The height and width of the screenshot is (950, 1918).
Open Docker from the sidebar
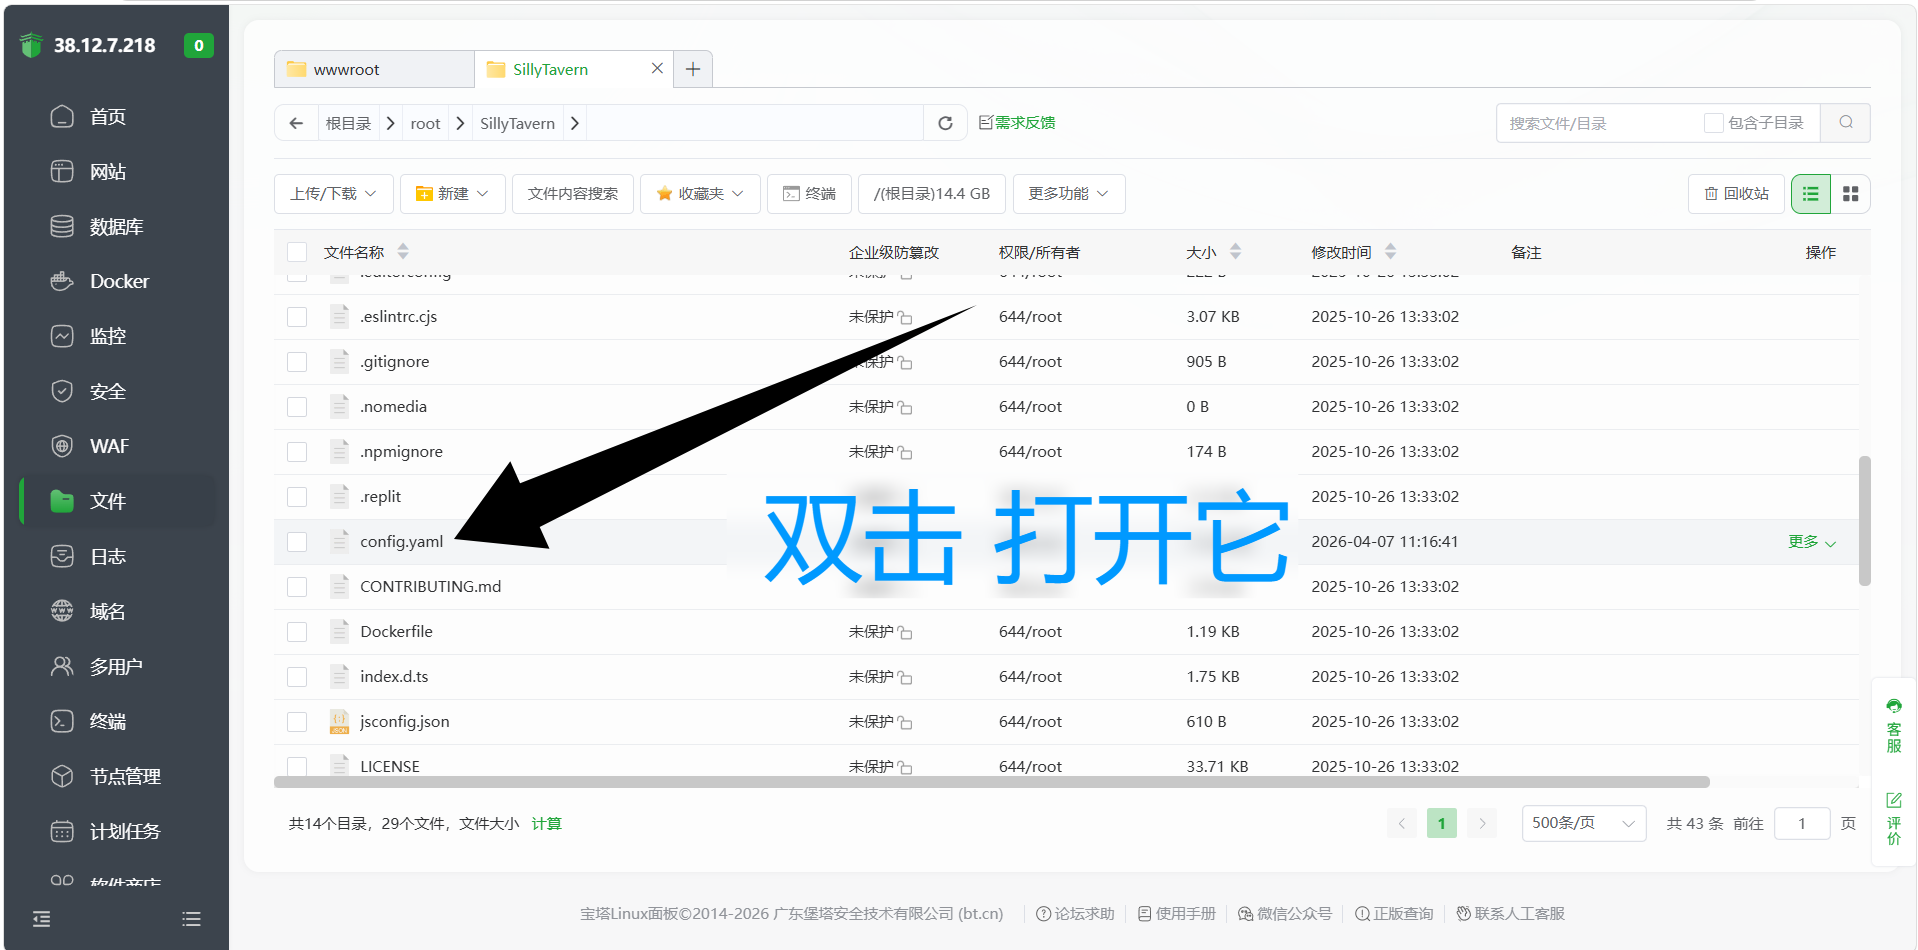point(119,282)
